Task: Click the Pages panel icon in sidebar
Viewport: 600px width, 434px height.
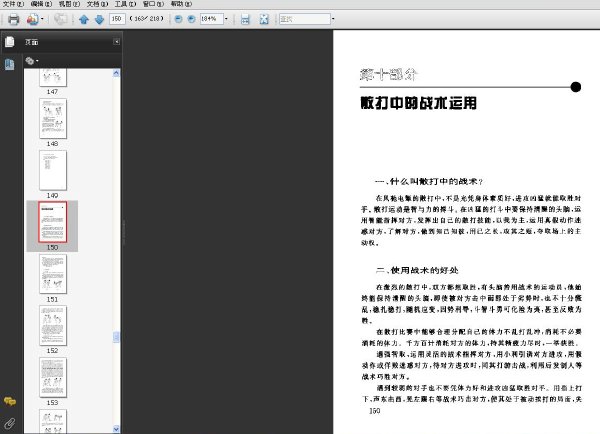Action: coord(10,42)
